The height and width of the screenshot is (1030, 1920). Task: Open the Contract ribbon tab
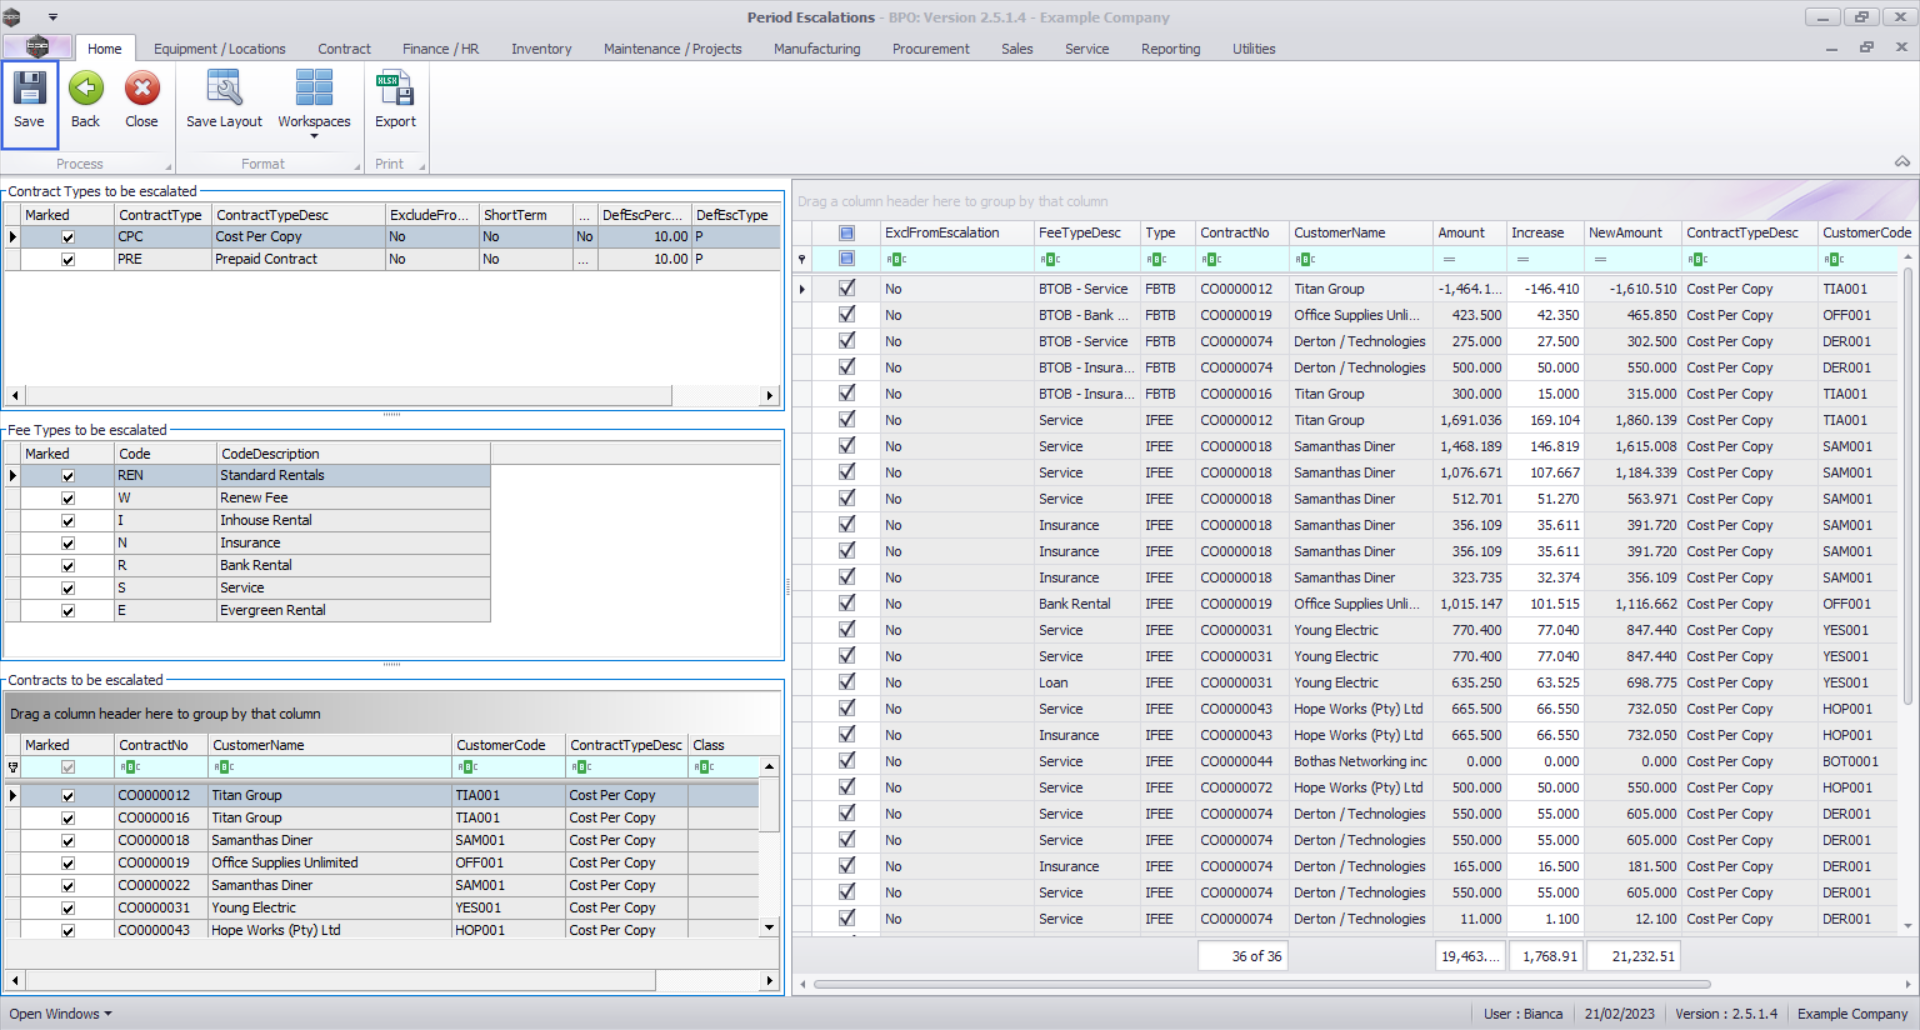tap(344, 49)
